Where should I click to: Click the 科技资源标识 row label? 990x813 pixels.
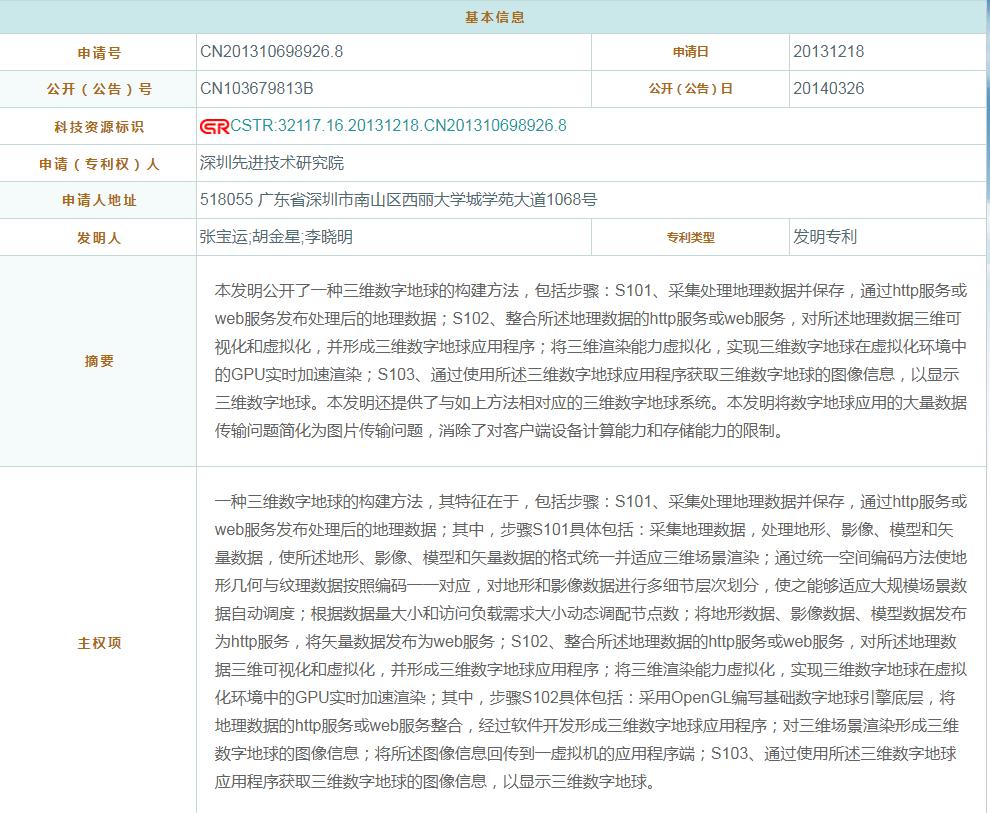(x=99, y=127)
